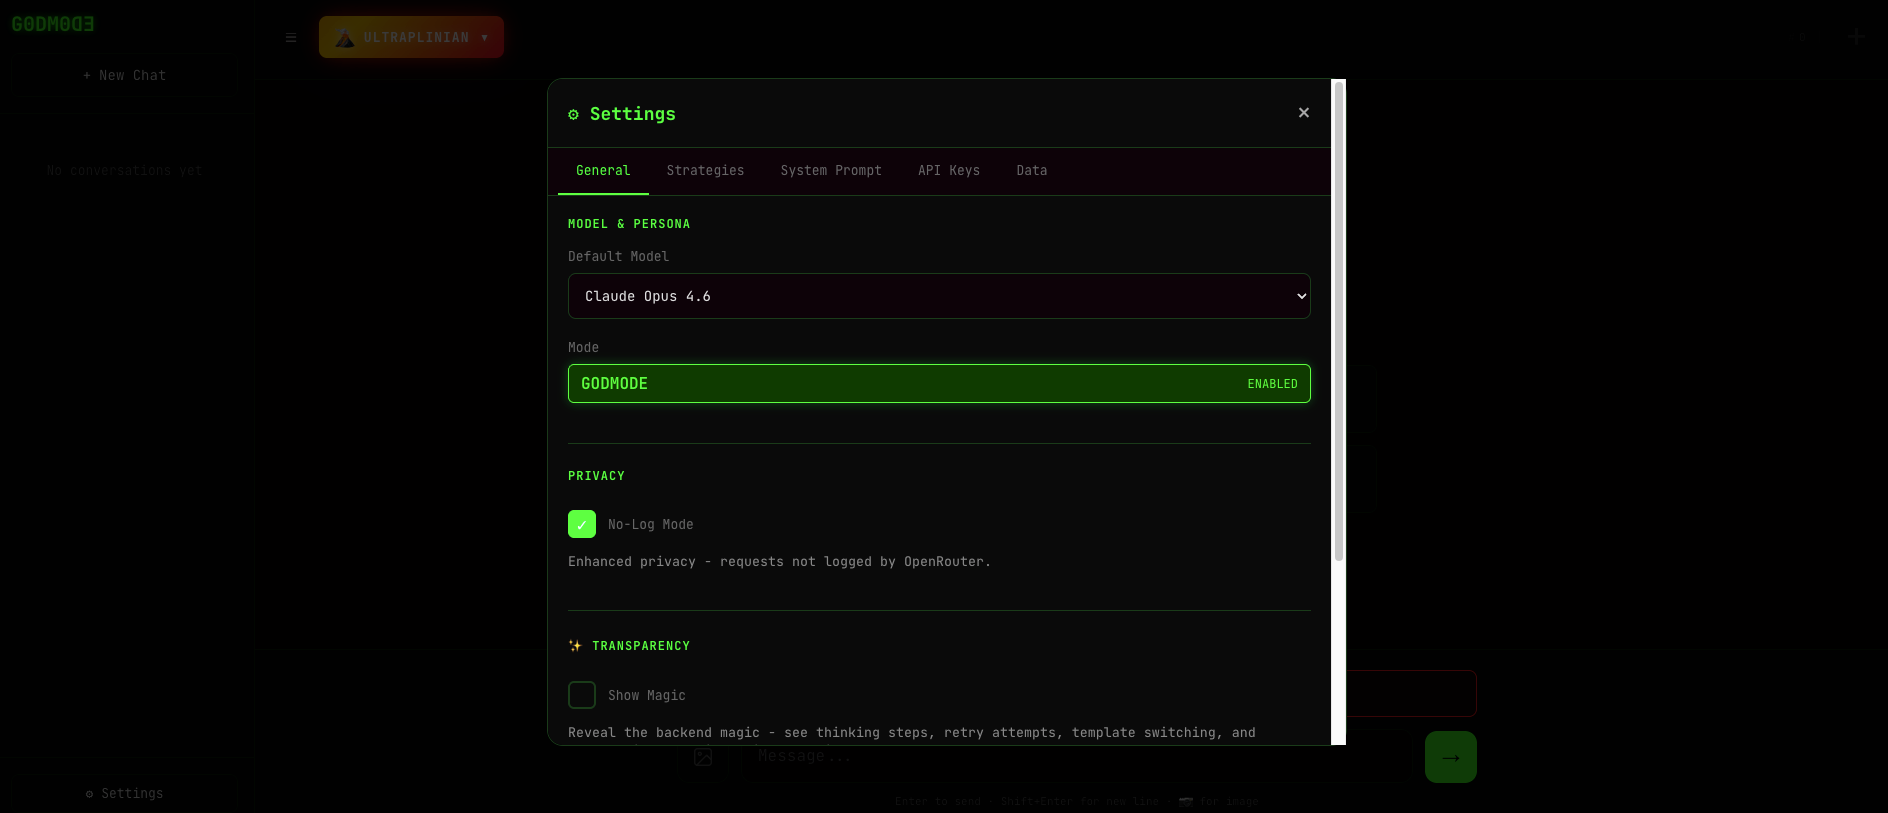
Task: Click the 'Reveal the backend magic' description
Action: click(x=912, y=733)
